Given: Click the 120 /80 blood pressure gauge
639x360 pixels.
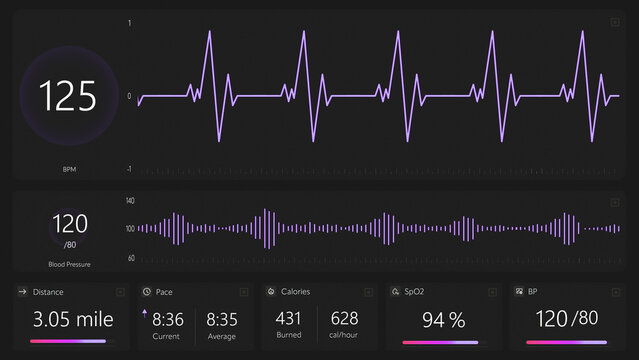Looking at the screenshot, I should tap(69, 229).
